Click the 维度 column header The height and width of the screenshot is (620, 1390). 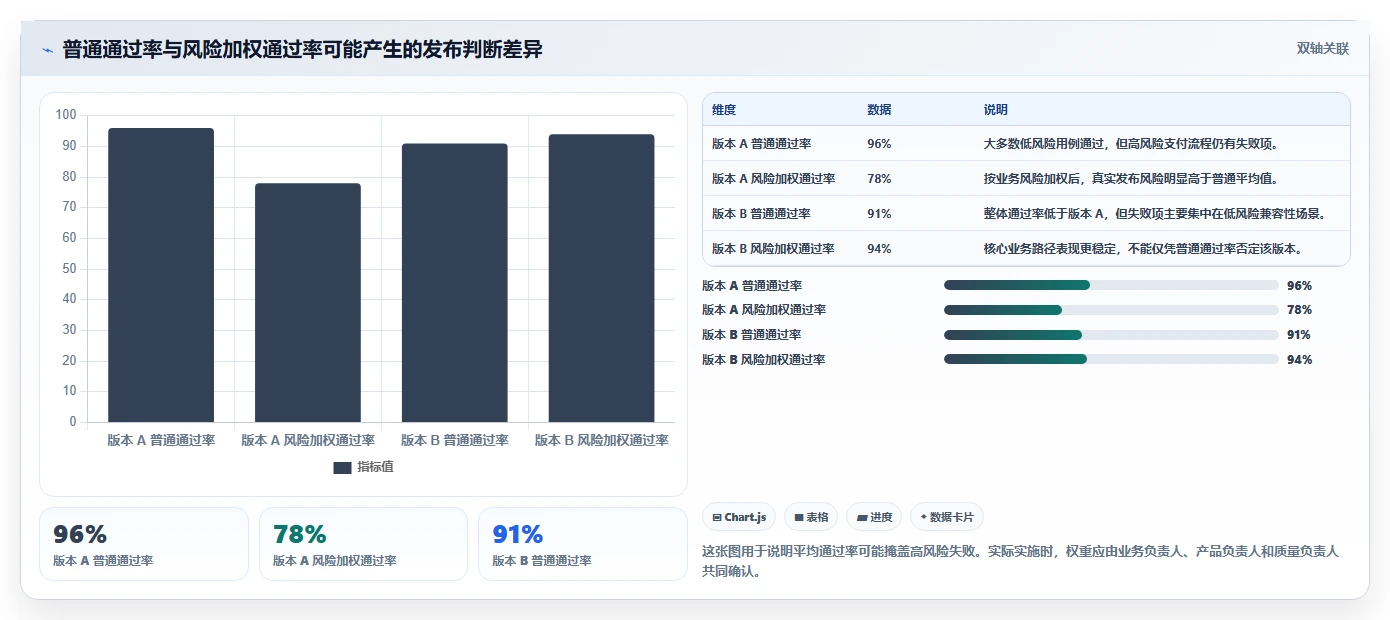point(724,110)
